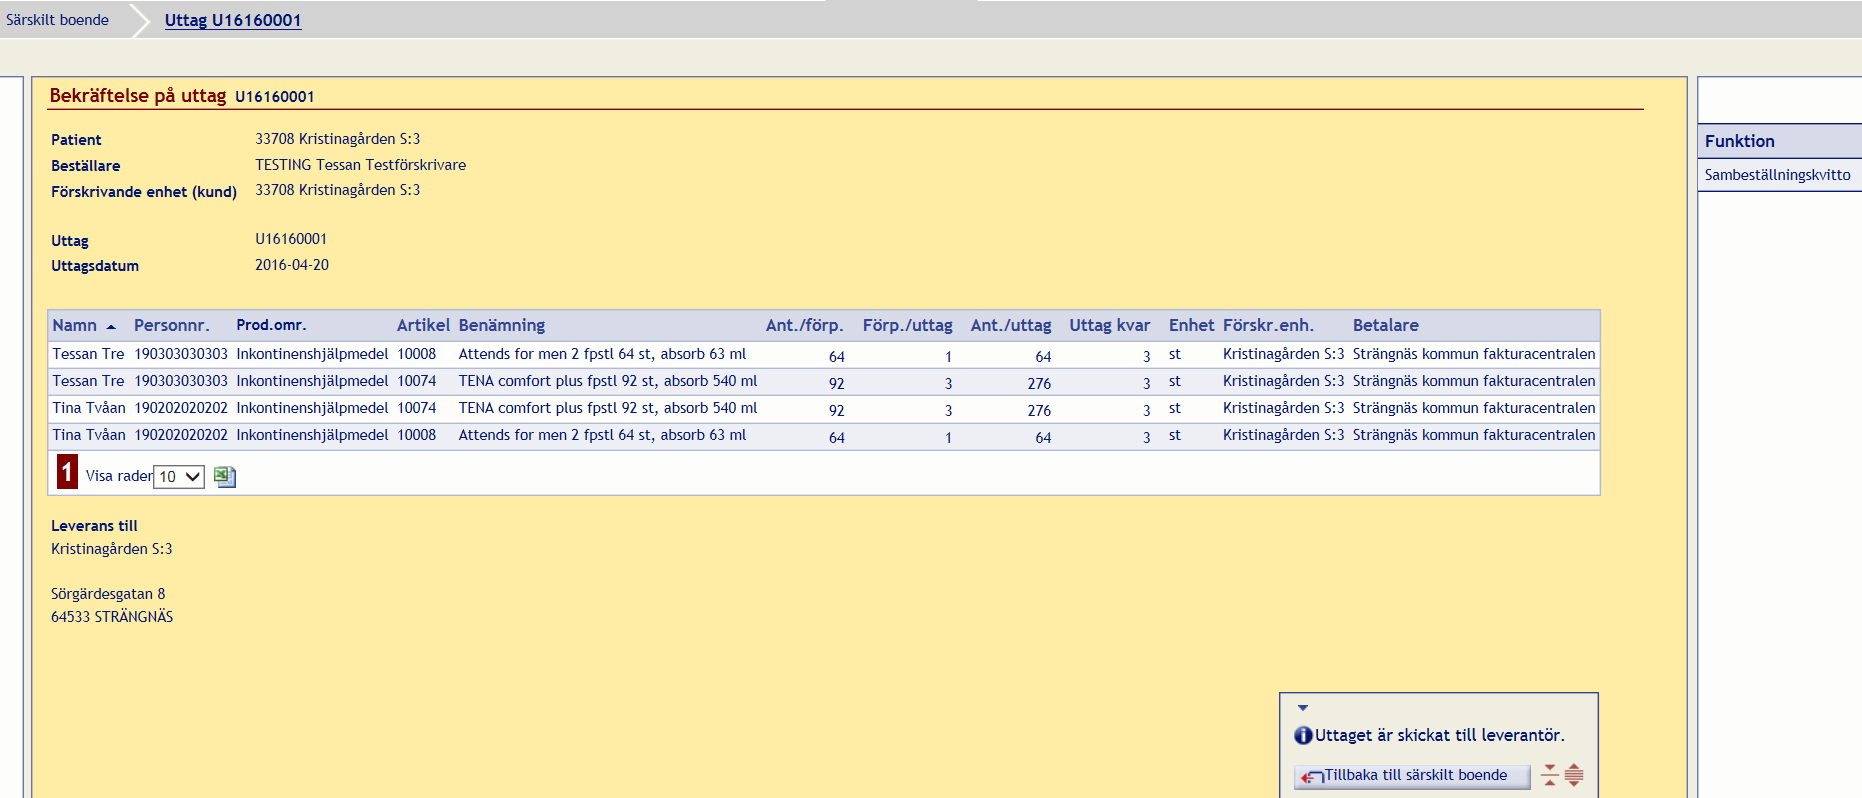Export the table to Excel
The image size is (1862, 798).
pos(225,476)
